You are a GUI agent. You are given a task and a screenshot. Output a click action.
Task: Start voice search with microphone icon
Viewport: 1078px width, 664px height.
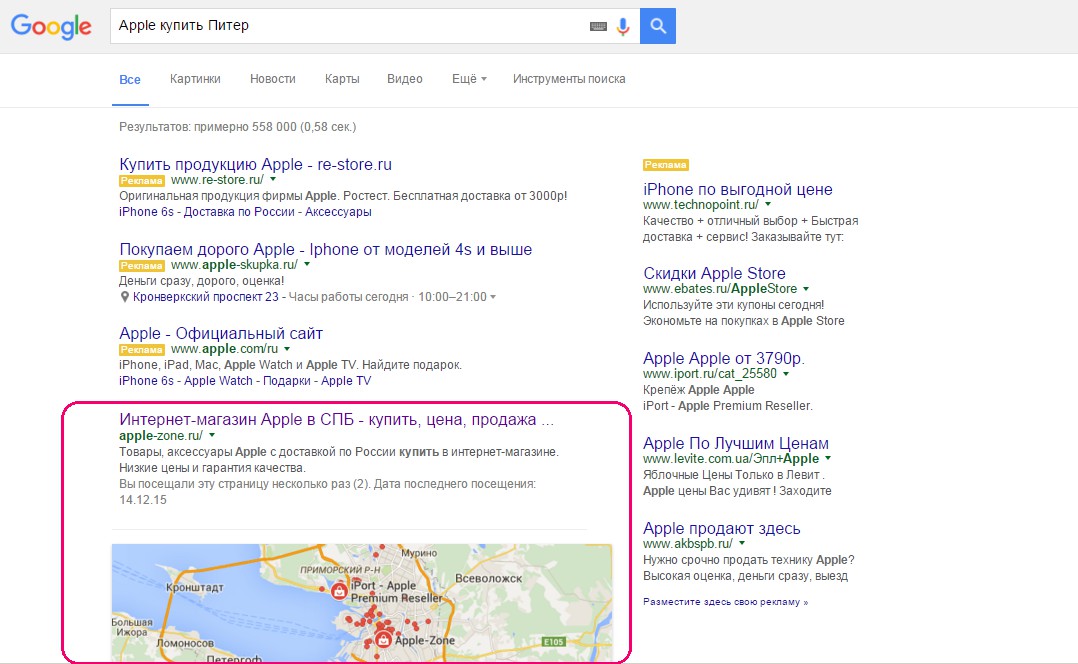pos(623,26)
